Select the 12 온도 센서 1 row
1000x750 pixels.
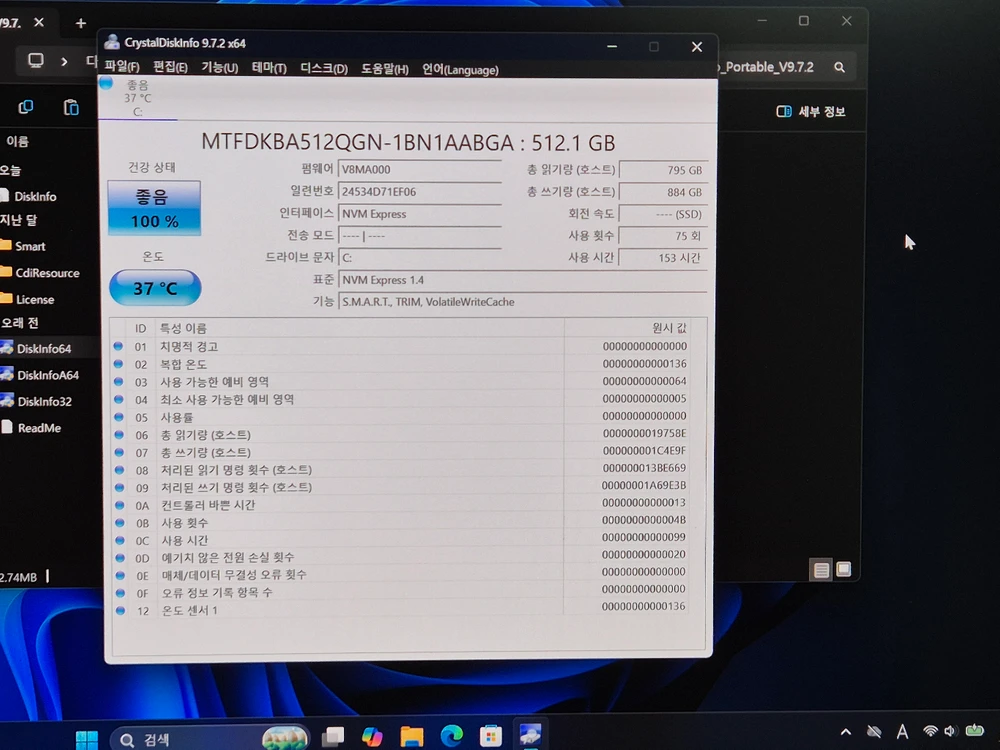[x=401, y=610]
